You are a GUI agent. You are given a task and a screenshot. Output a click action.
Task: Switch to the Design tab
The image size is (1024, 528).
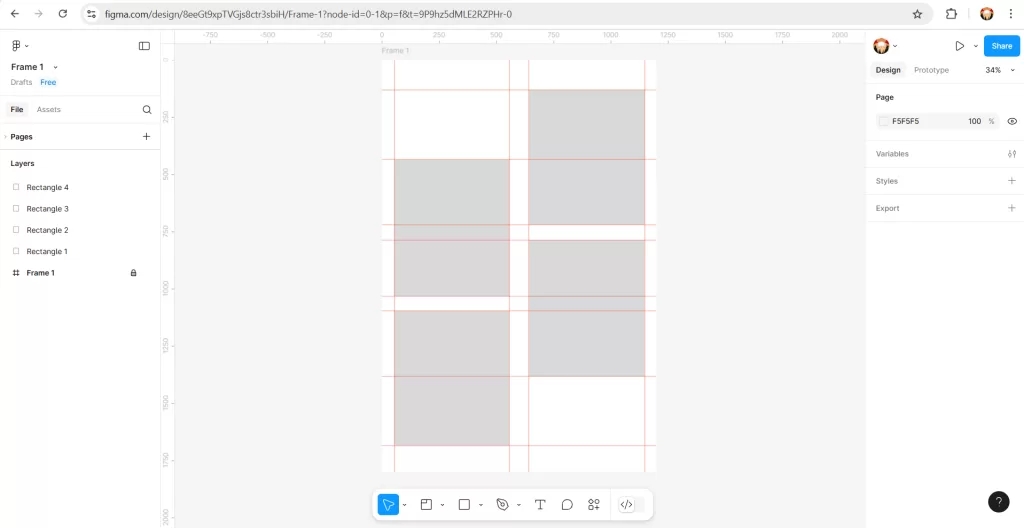[888, 70]
